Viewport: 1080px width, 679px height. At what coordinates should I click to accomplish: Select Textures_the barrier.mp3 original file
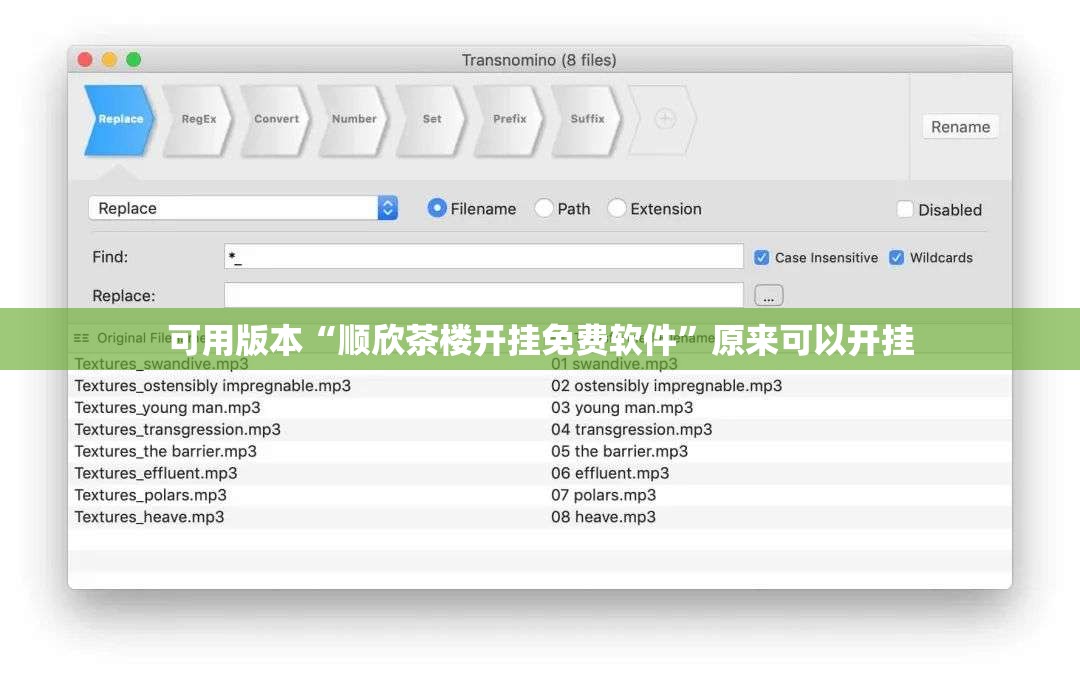(x=165, y=451)
